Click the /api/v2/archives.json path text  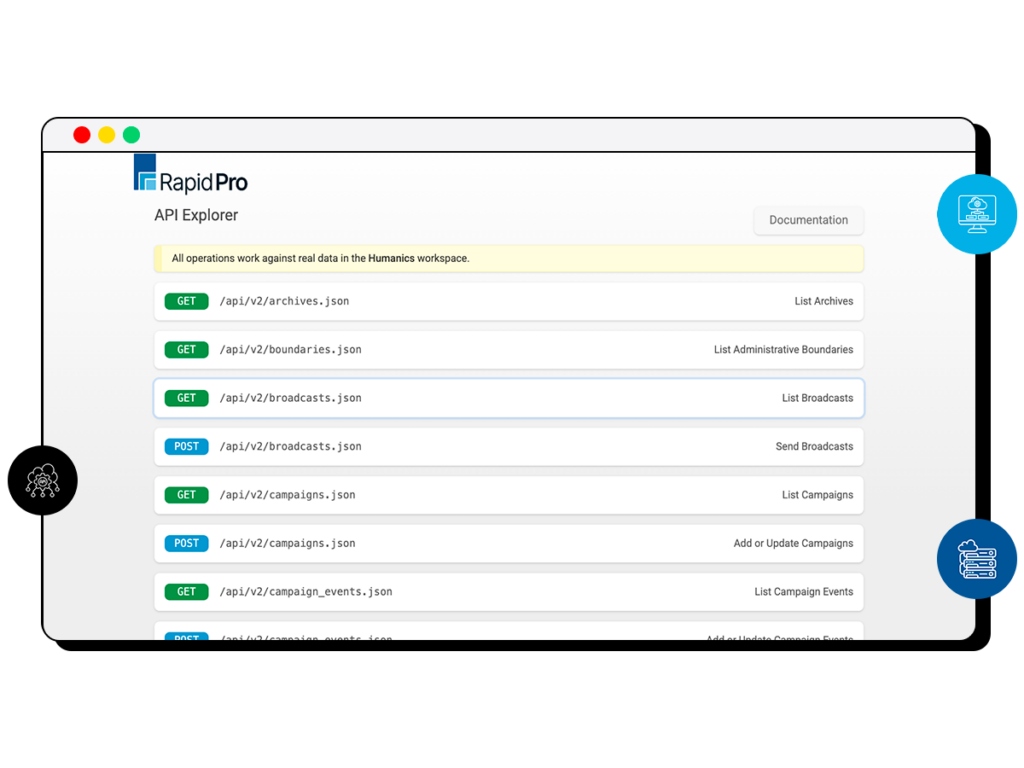[x=284, y=301]
